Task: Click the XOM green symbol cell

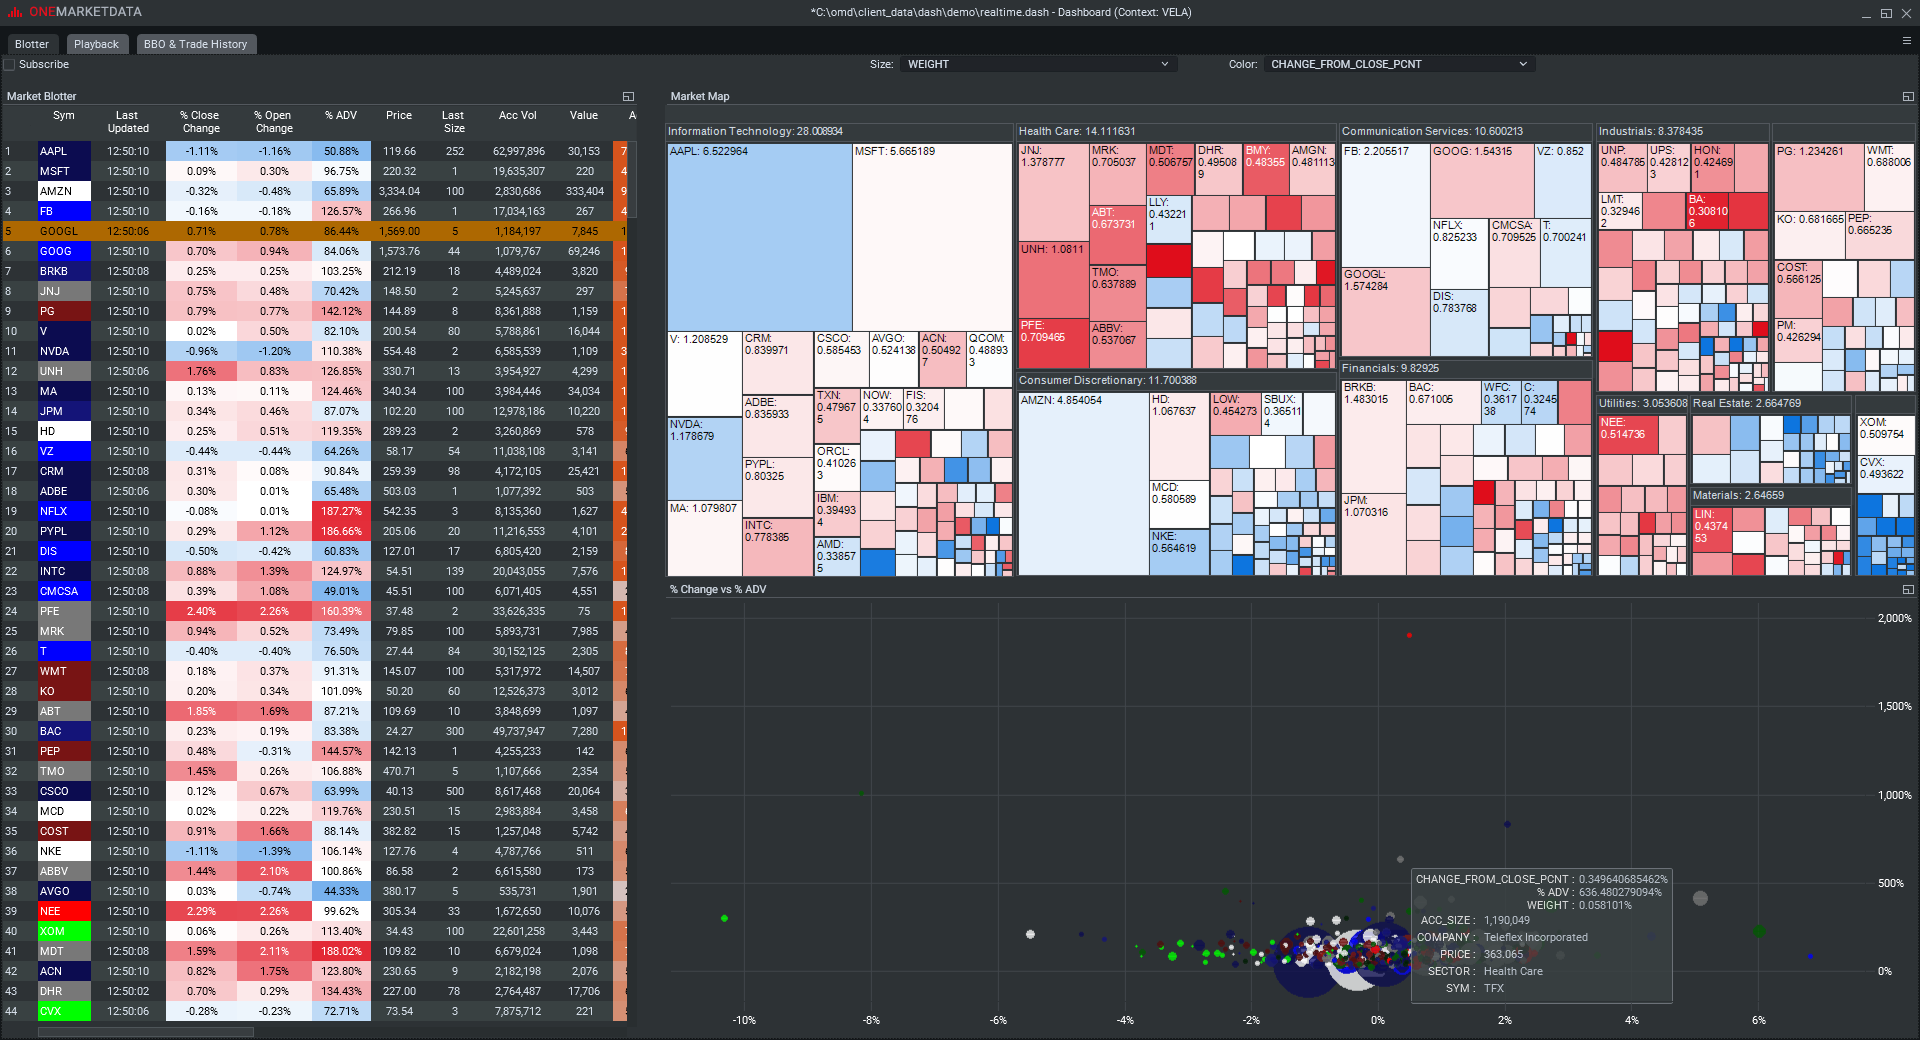Action: [x=64, y=931]
